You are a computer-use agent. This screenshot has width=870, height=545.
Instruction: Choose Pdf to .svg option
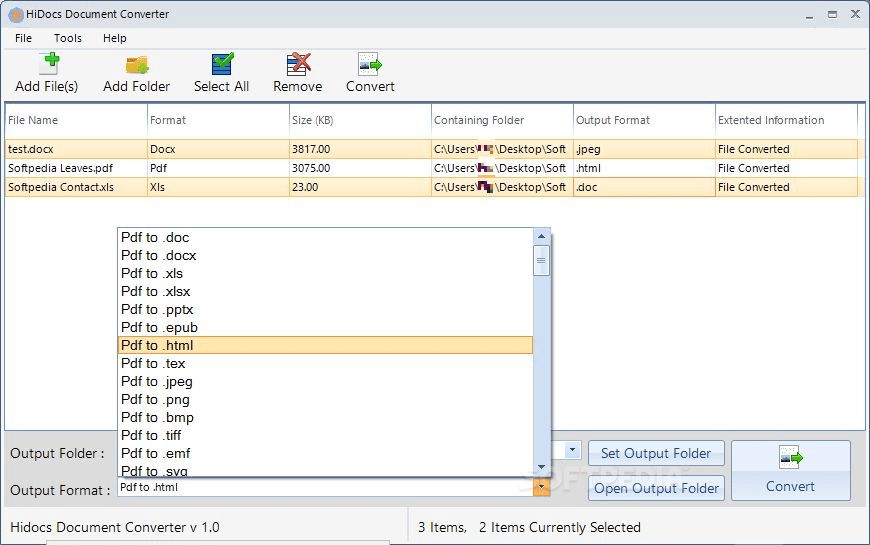coord(325,470)
